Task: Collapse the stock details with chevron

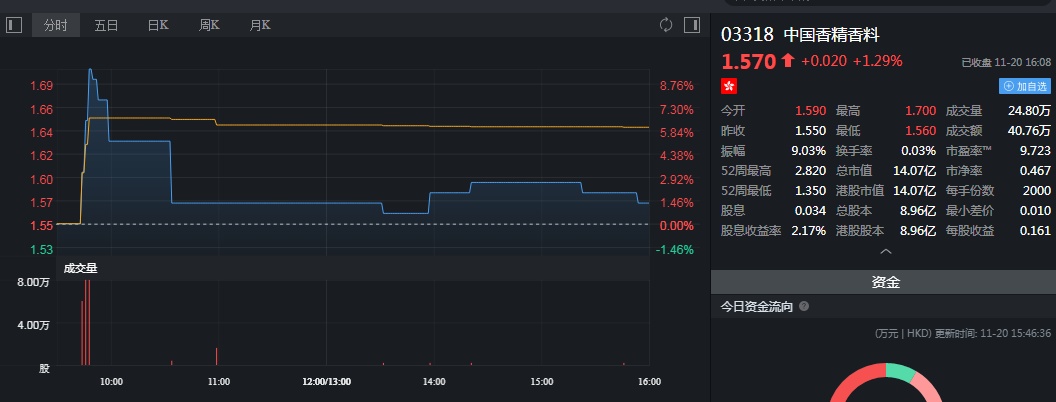Action: point(883,252)
